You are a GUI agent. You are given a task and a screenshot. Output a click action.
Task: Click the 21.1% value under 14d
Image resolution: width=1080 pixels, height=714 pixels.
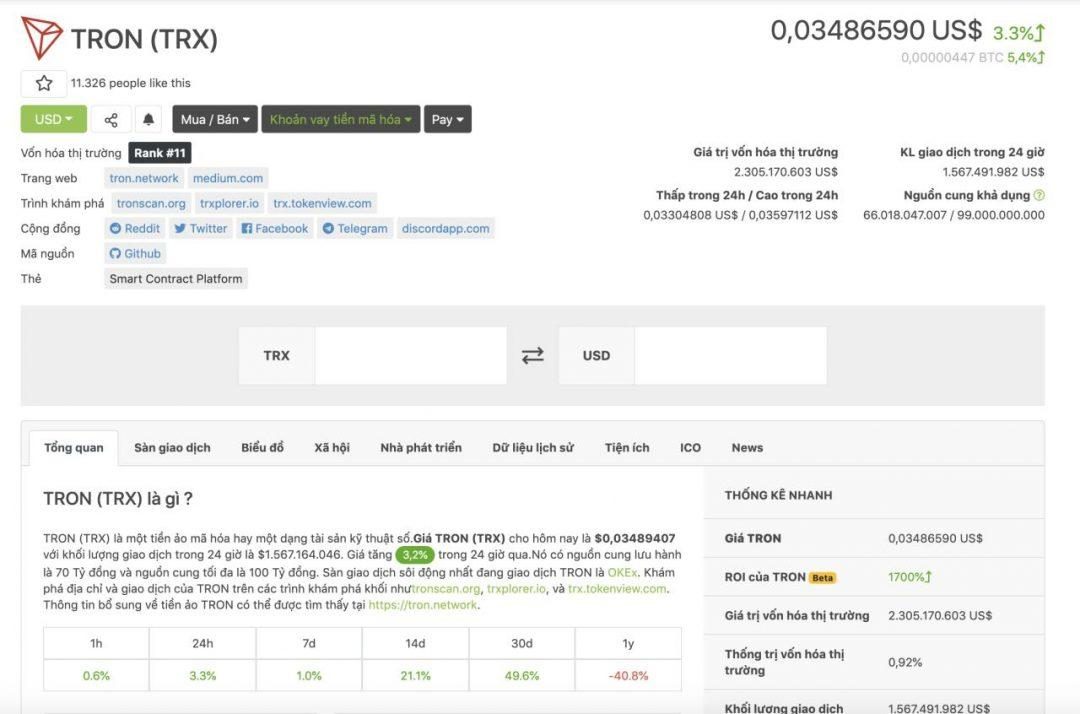(415, 676)
